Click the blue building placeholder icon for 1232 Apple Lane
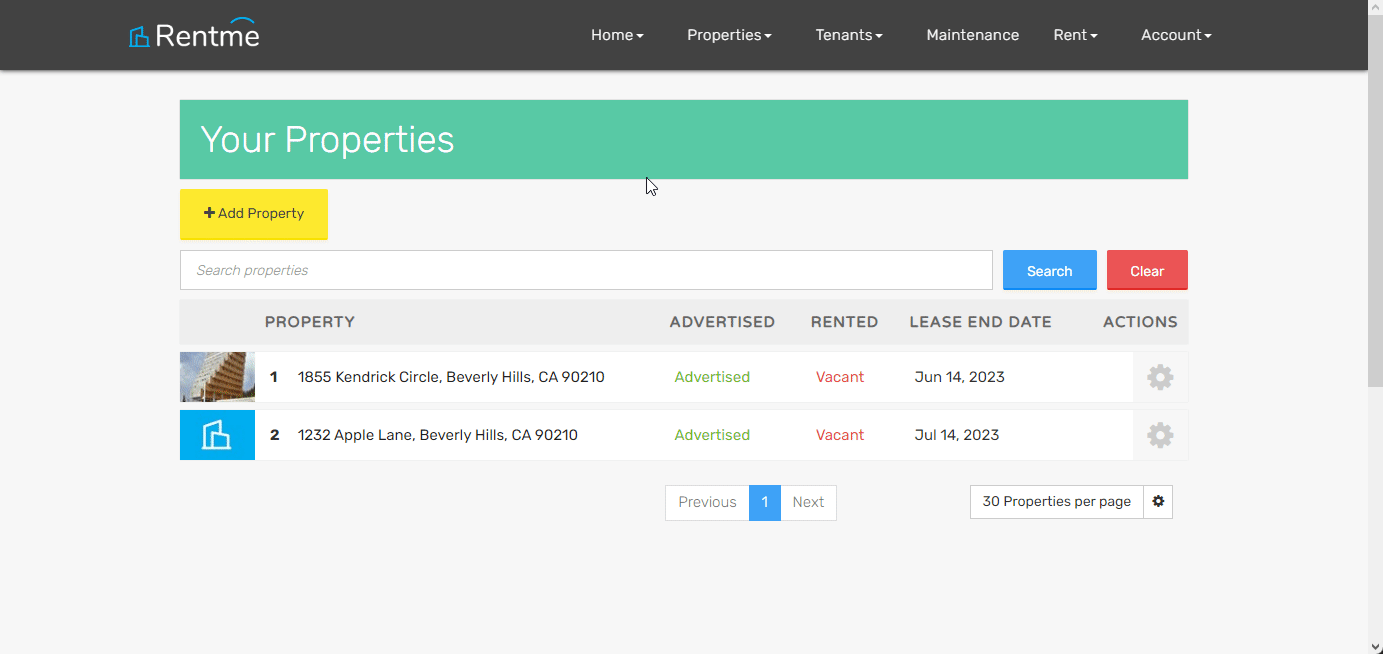This screenshot has height=654, width=1383. [217, 435]
